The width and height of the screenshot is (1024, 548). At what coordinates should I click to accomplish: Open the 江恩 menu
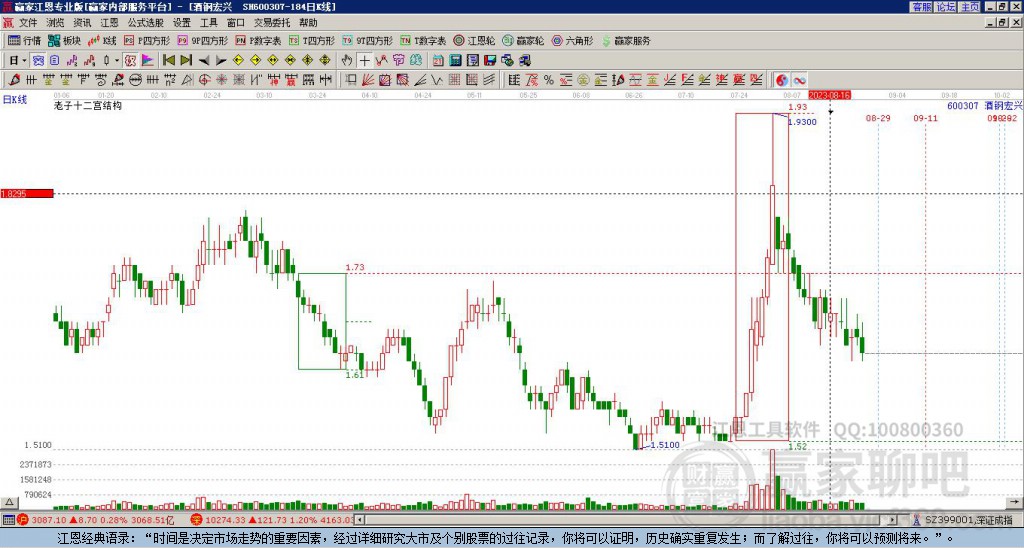(x=109, y=23)
